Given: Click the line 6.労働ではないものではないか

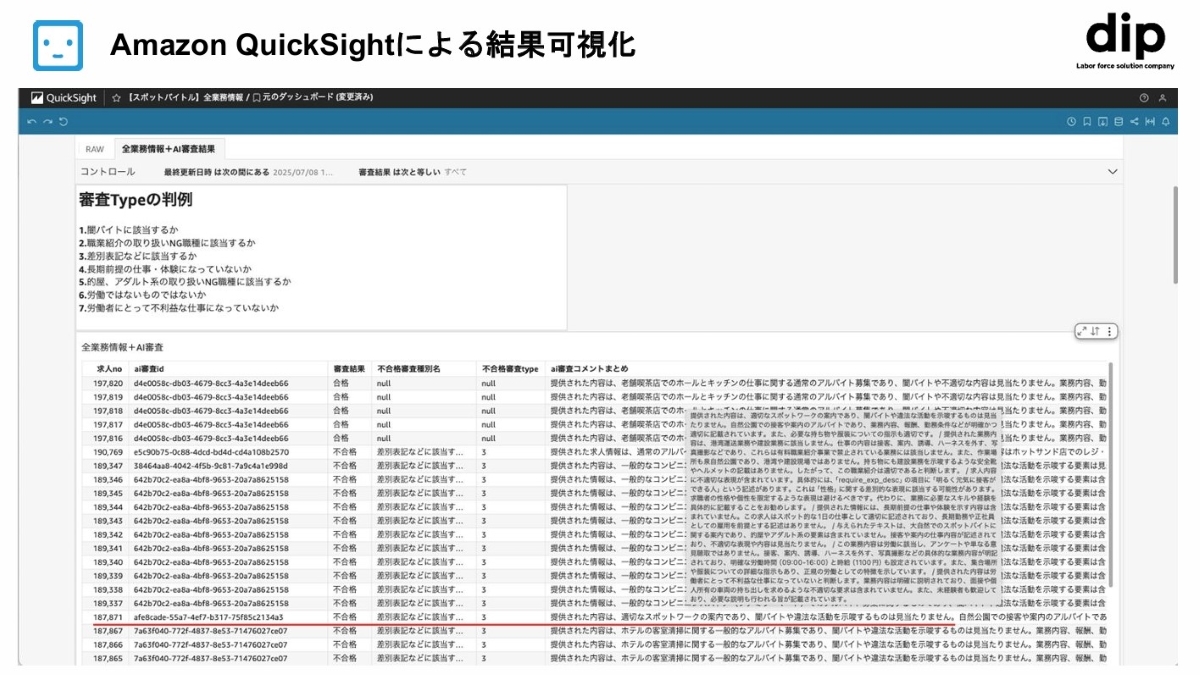Looking at the screenshot, I should (143, 295).
